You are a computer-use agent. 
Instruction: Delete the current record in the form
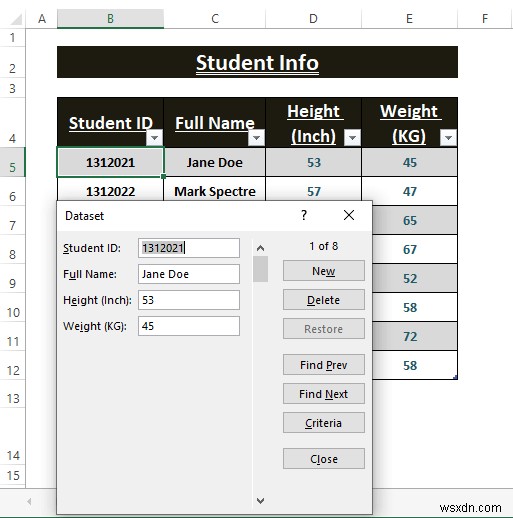(x=324, y=300)
